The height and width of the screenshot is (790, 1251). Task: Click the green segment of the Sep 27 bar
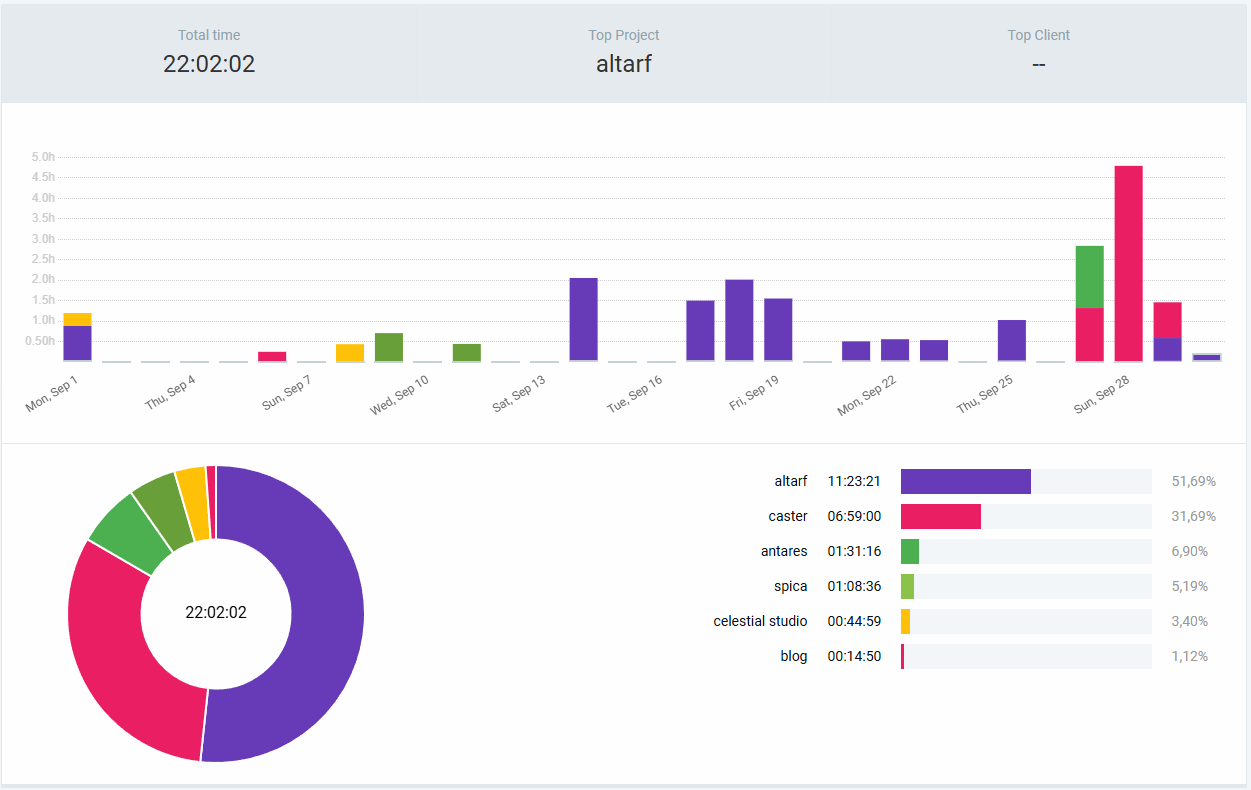(x=1089, y=277)
